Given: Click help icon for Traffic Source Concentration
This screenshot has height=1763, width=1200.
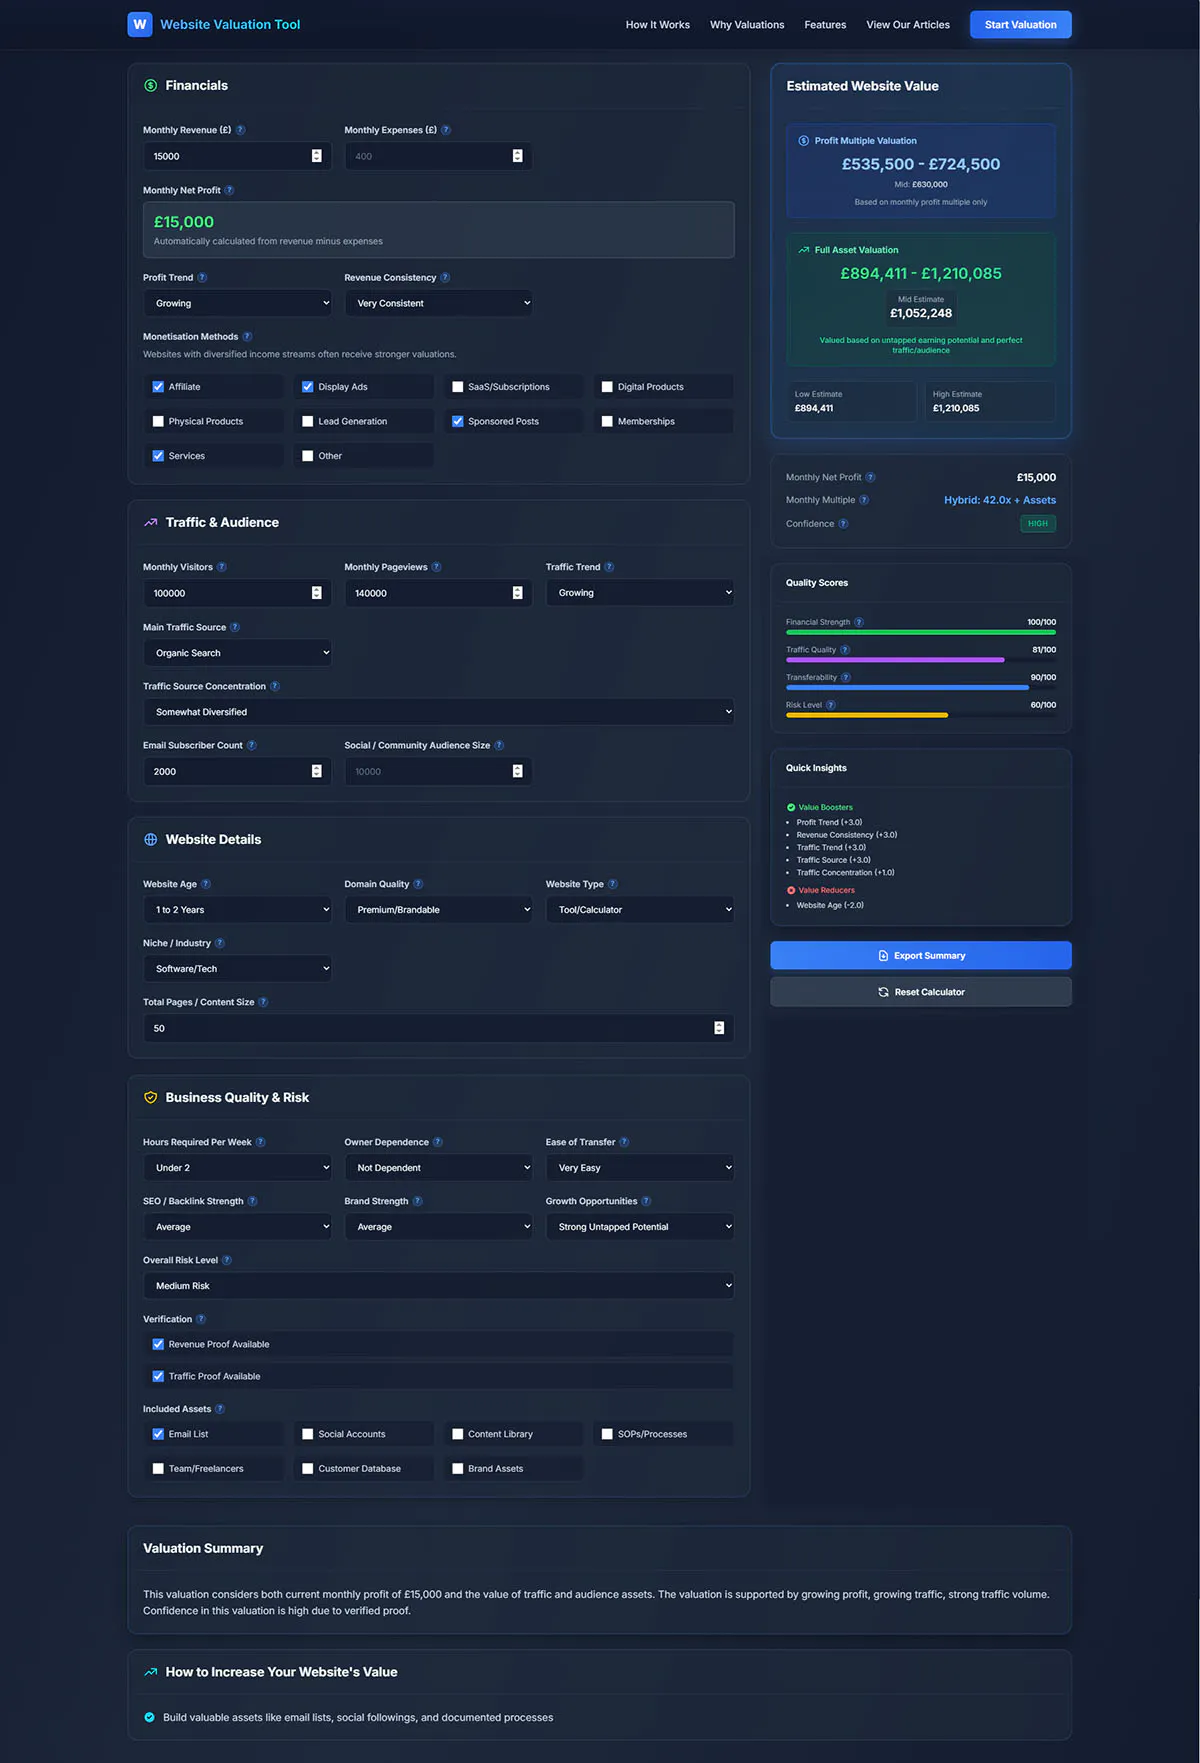Looking at the screenshot, I should [x=275, y=687].
